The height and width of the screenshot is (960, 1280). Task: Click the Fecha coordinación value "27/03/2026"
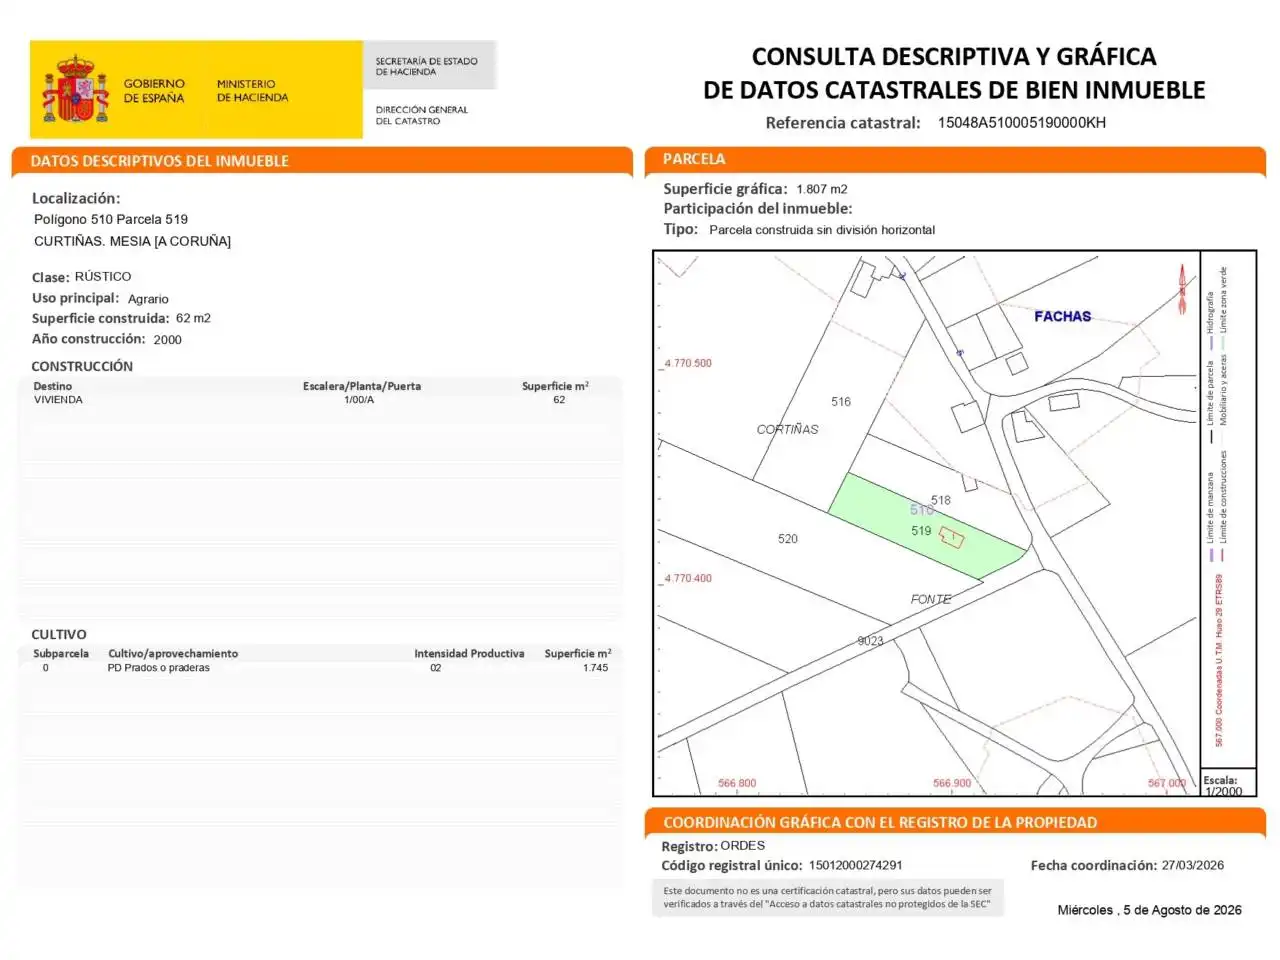(1193, 866)
